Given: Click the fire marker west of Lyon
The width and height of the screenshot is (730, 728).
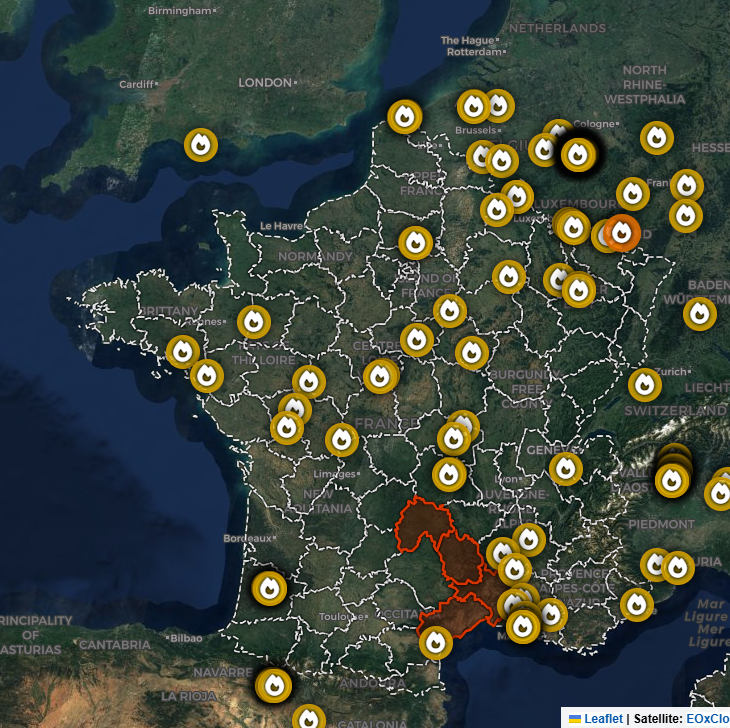Looking at the screenshot, I should coord(449,475).
